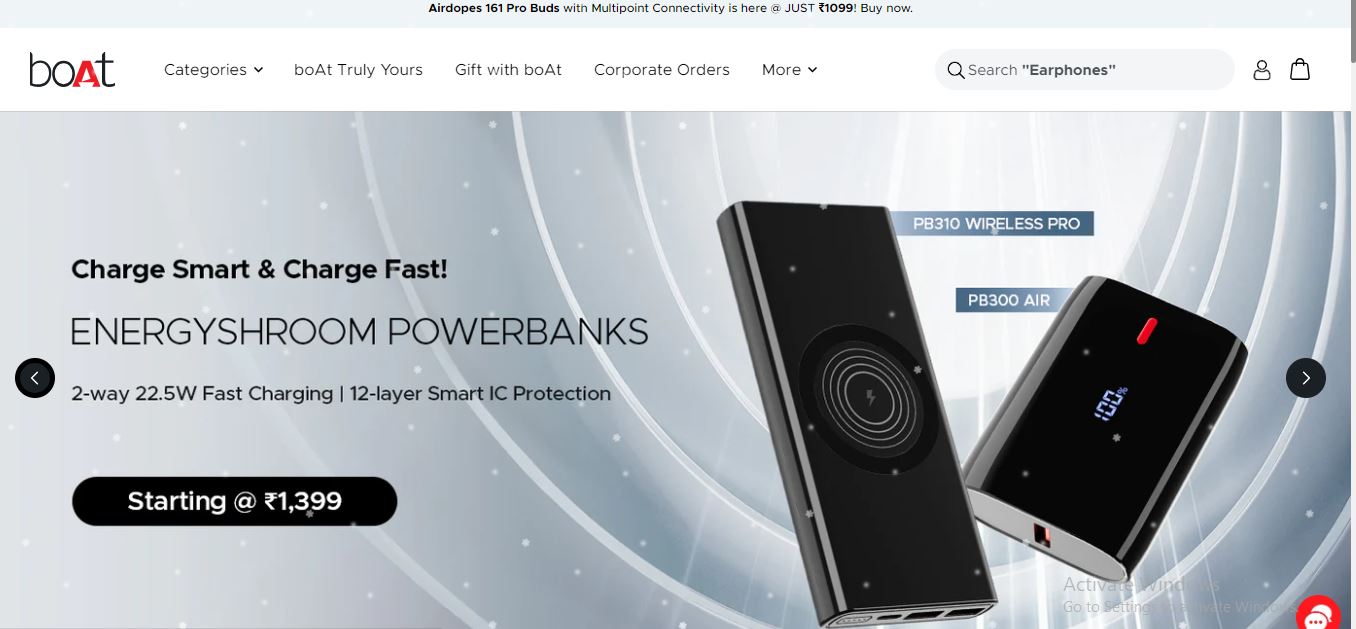
Task: Open the user account icon
Action: 1262,70
